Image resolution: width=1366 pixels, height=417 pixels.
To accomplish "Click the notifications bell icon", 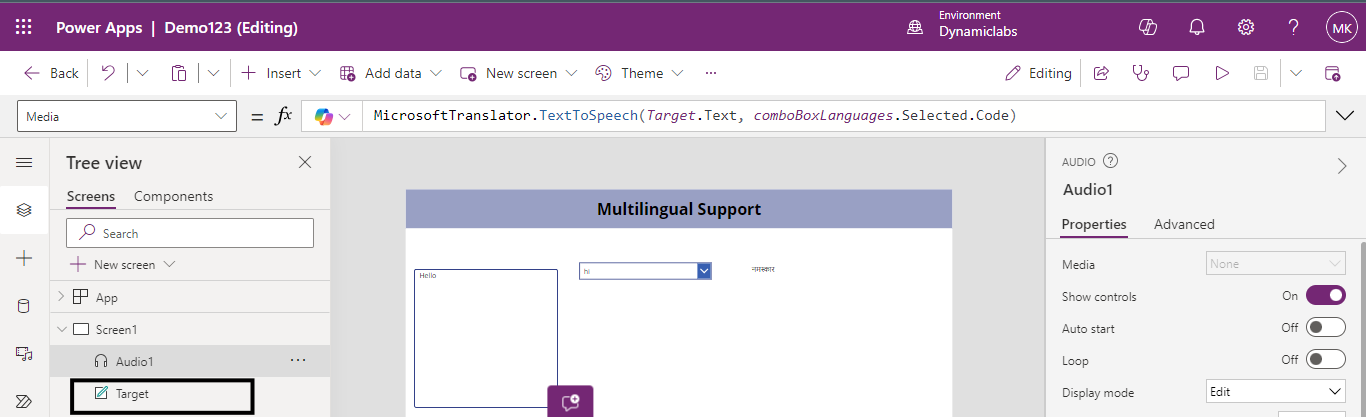I will tap(1197, 27).
